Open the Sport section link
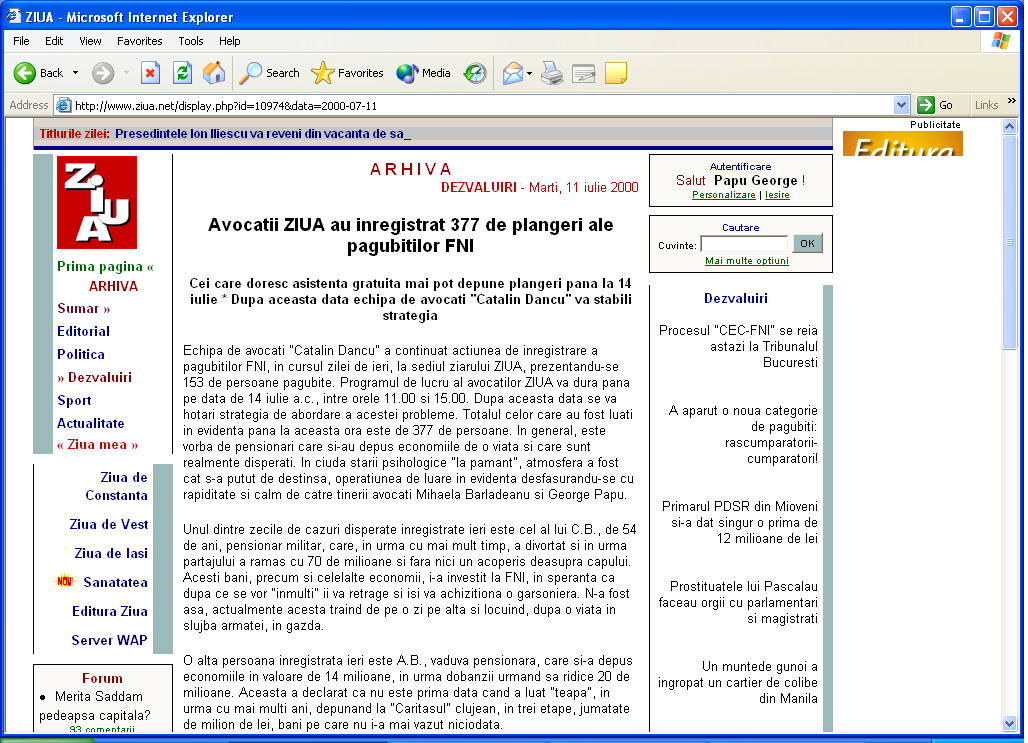This screenshot has width=1028, height=743. click(x=74, y=400)
